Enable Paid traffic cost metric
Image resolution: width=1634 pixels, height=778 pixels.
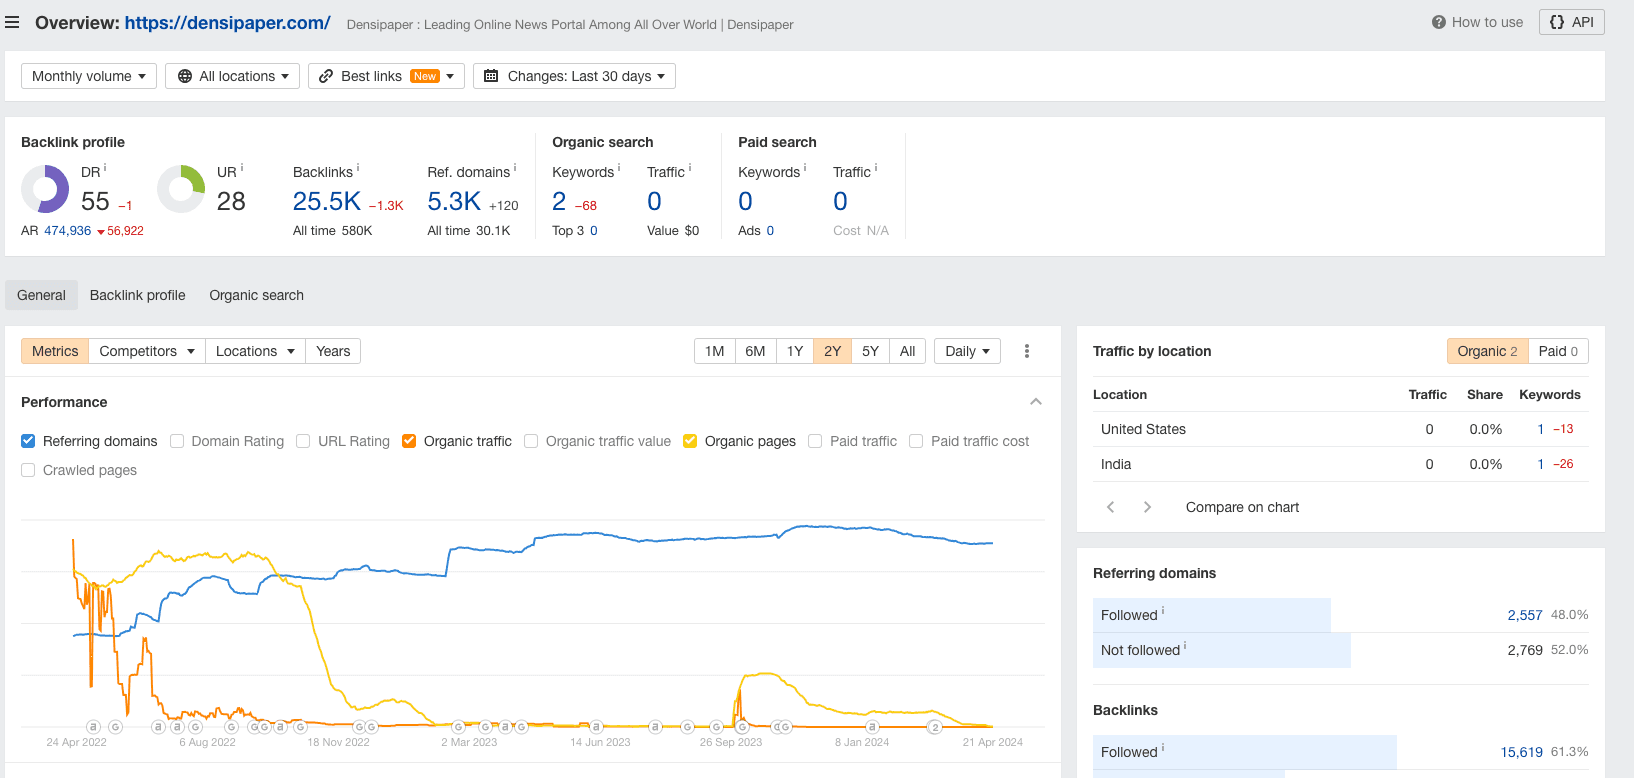pyautogui.click(x=916, y=441)
